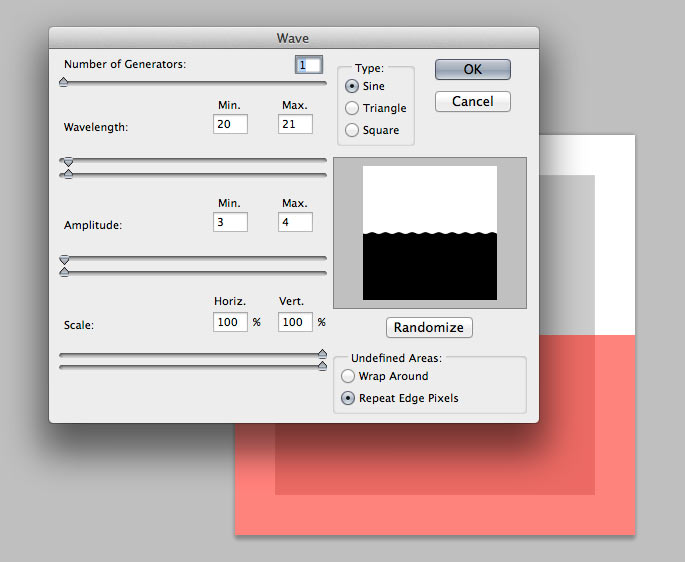The image size is (685, 562).
Task: Choose the Triangle wave type
Action: click(352, 108)
